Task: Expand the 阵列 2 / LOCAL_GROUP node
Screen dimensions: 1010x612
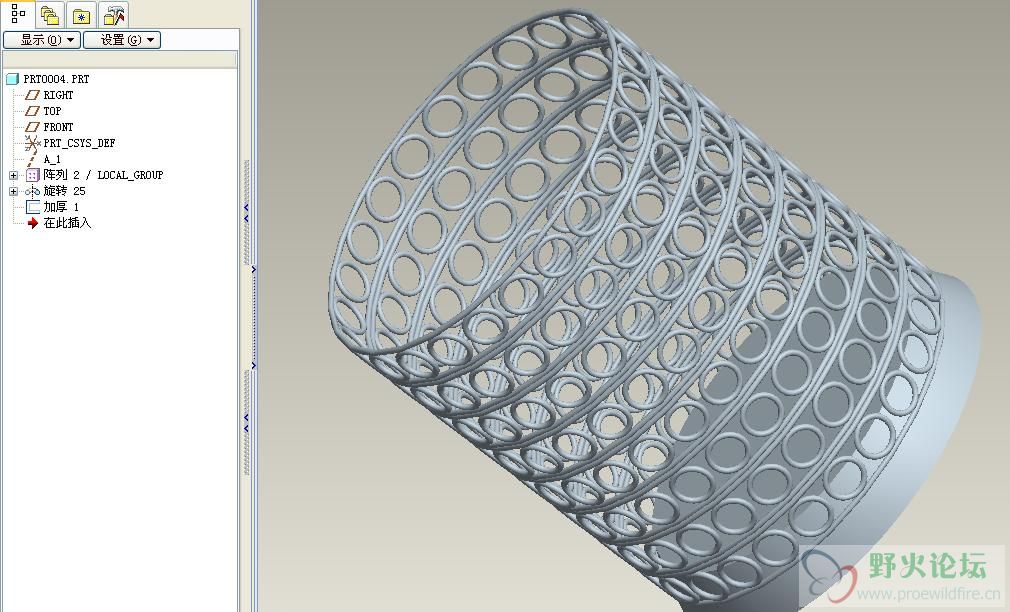Action: click(x=13, y=175)
